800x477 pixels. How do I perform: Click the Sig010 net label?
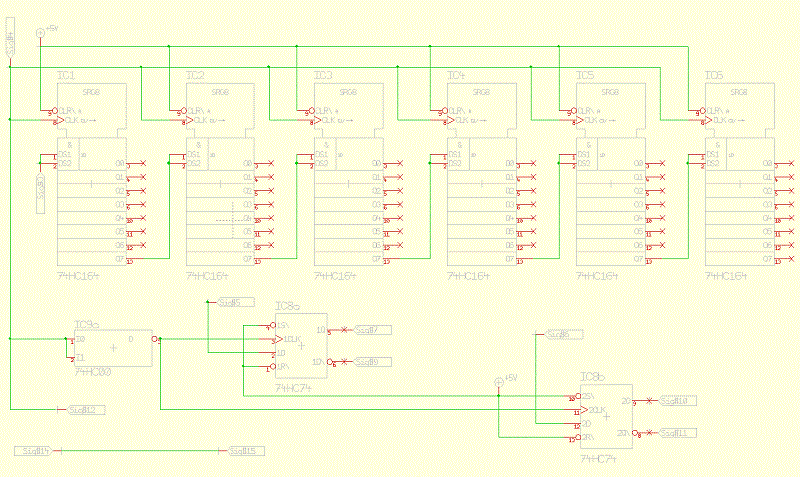[678, 401]
